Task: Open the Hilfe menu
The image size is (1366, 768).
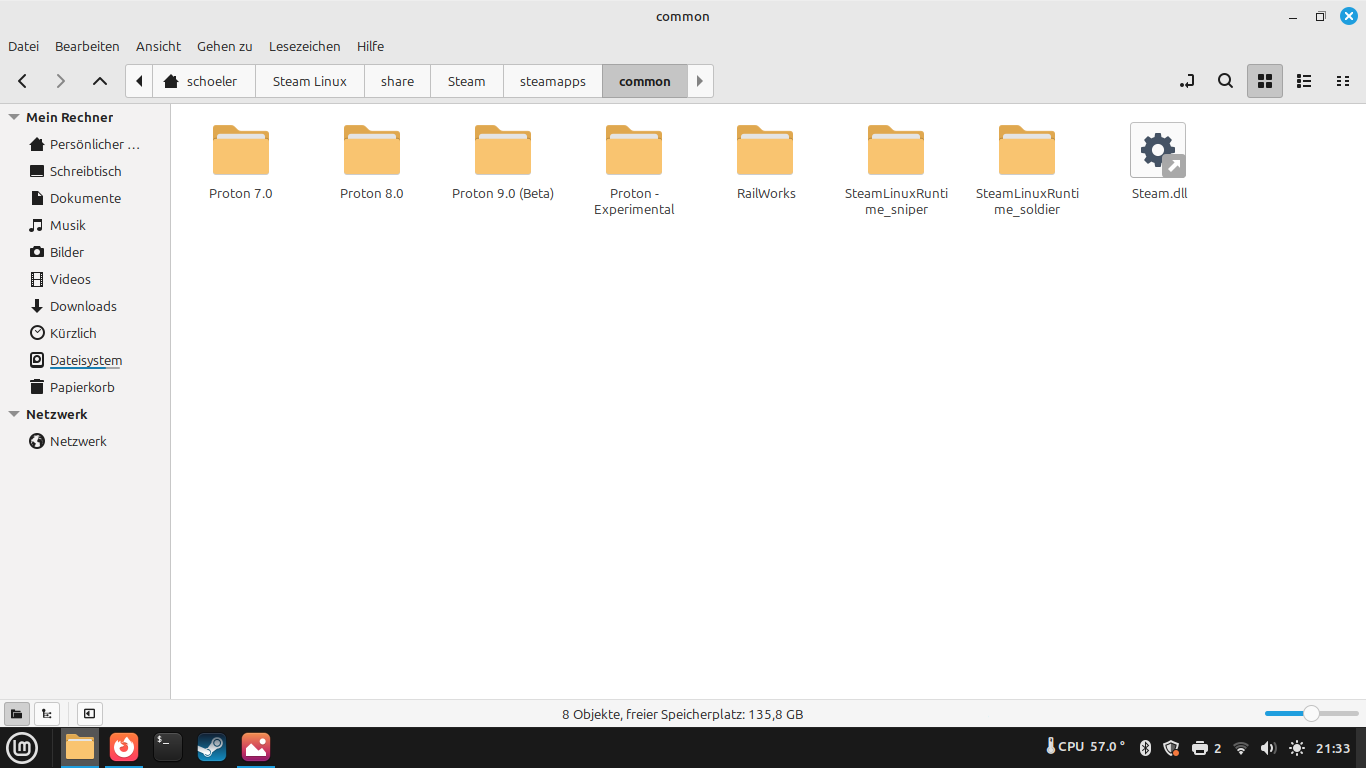Action: [x=370, y=46]
